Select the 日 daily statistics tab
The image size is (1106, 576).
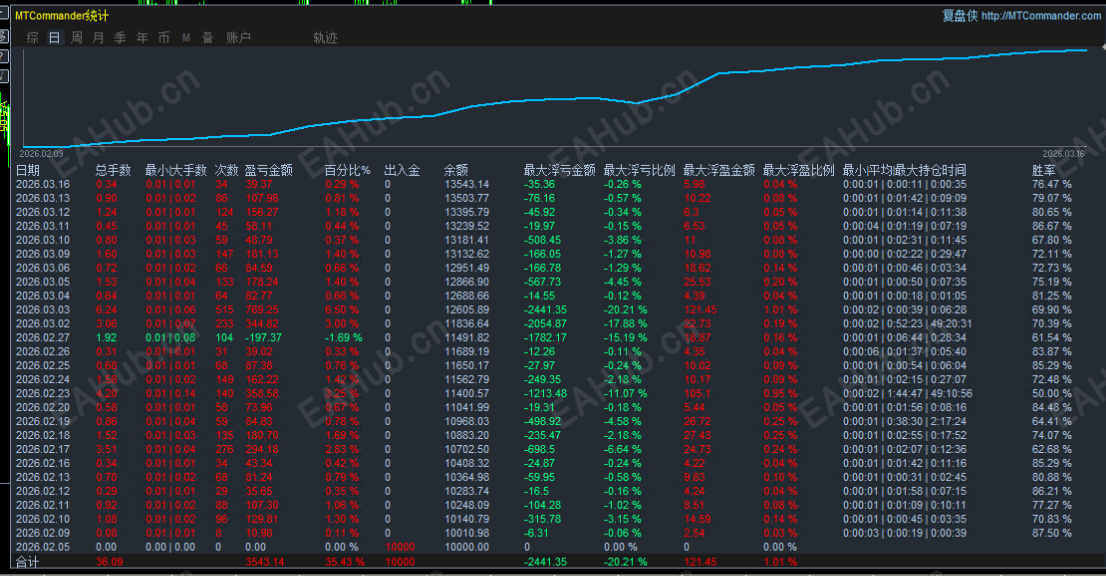tap(54, 37)
